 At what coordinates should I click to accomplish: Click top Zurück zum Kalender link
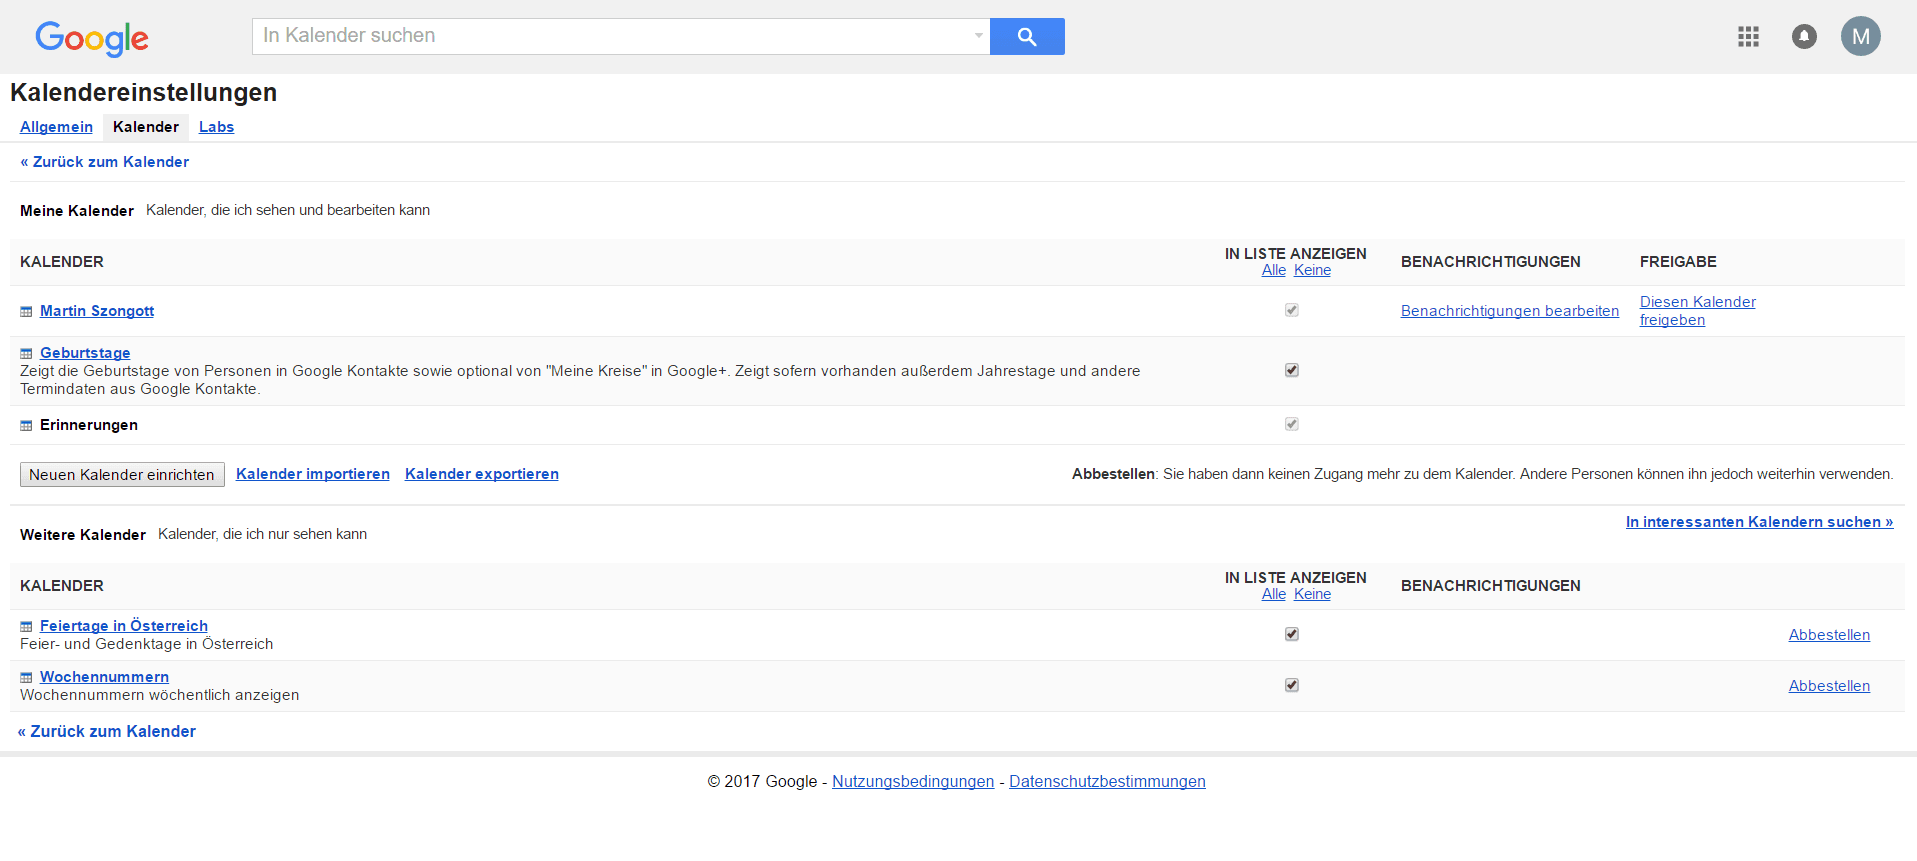104,162
